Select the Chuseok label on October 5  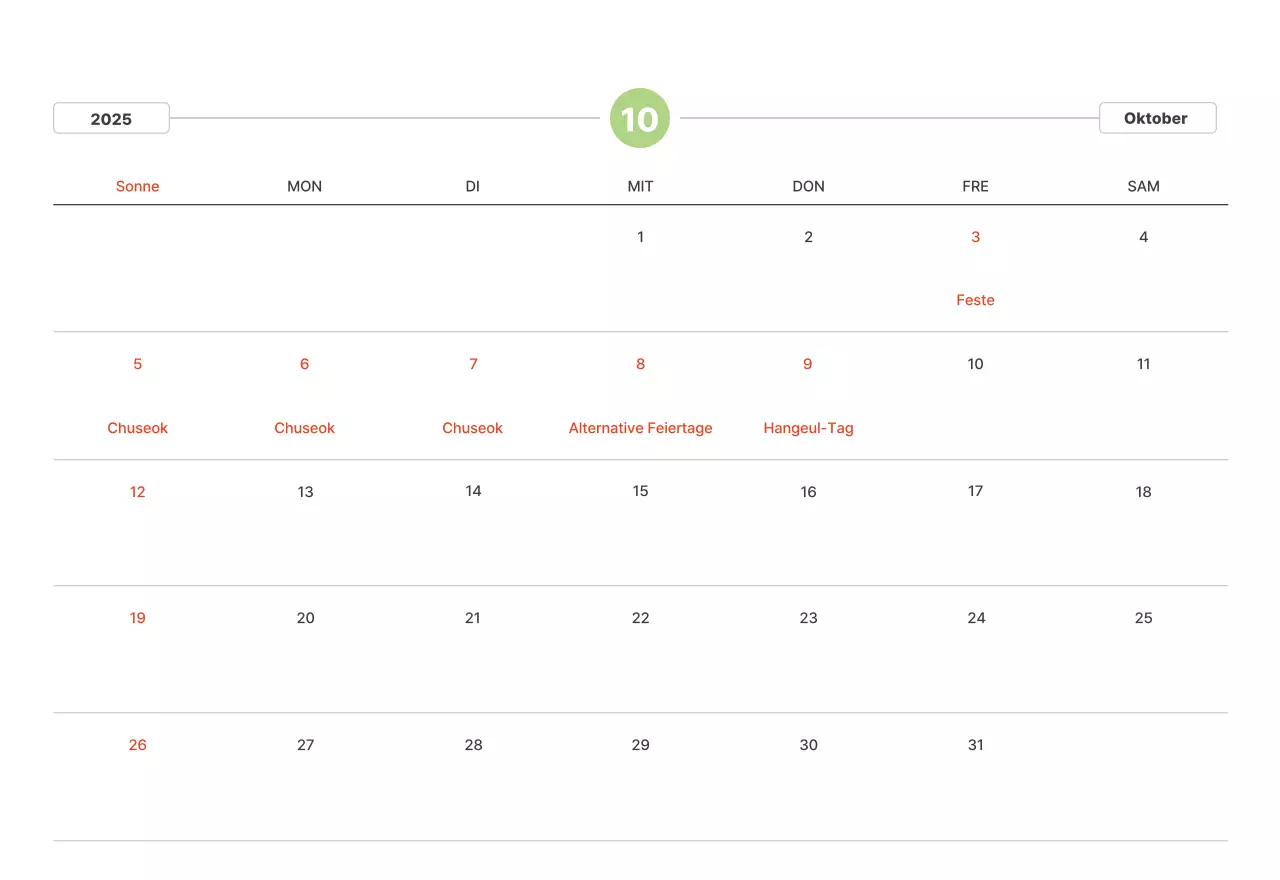coord(138,428)
